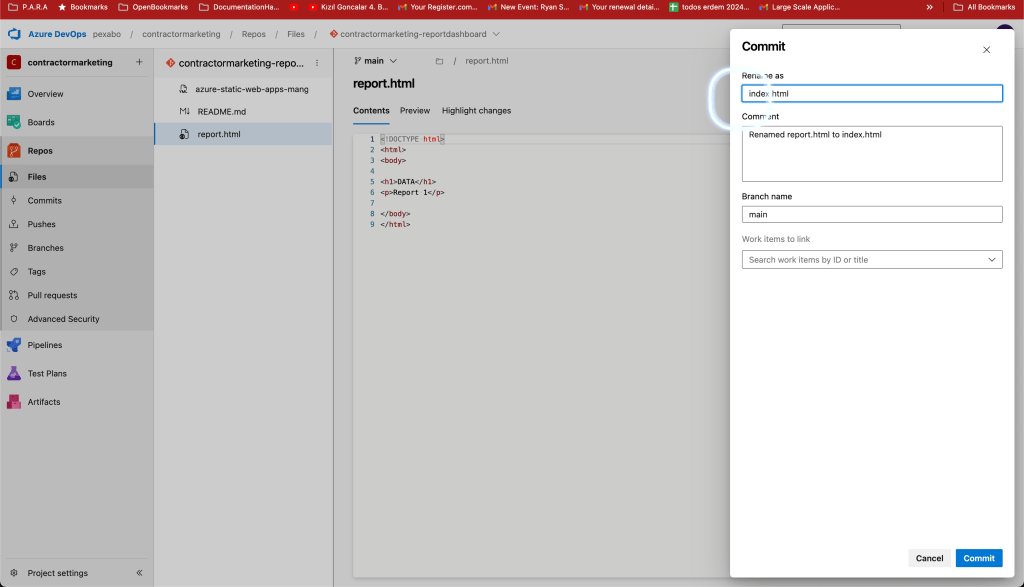The width and height of the screenshot is (1024, 587).
Task: Open the P.A.R.A bookmarks folder
Action: [x=28, y=7]
